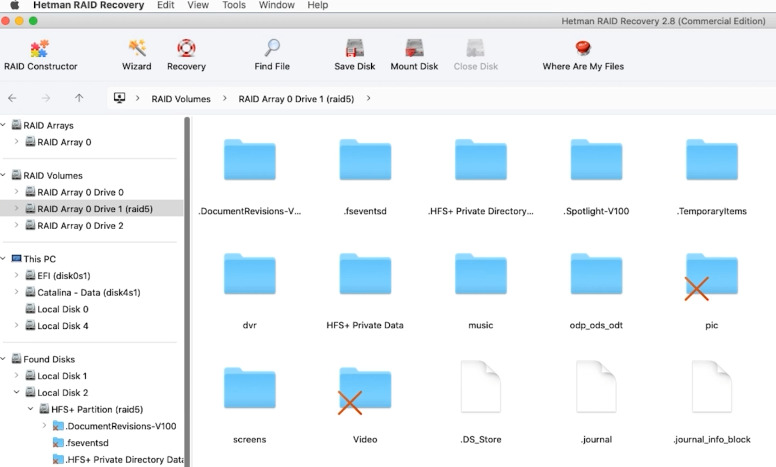Collapse the HFS+ Partition (raid5) node

click(x=31, y=409)
